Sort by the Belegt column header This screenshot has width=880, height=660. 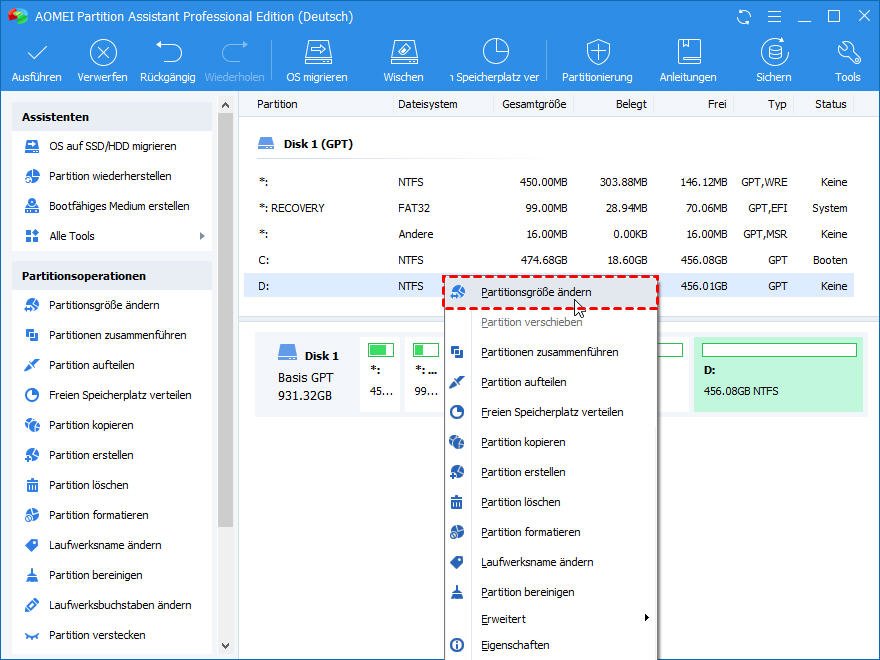coord(631,104)
